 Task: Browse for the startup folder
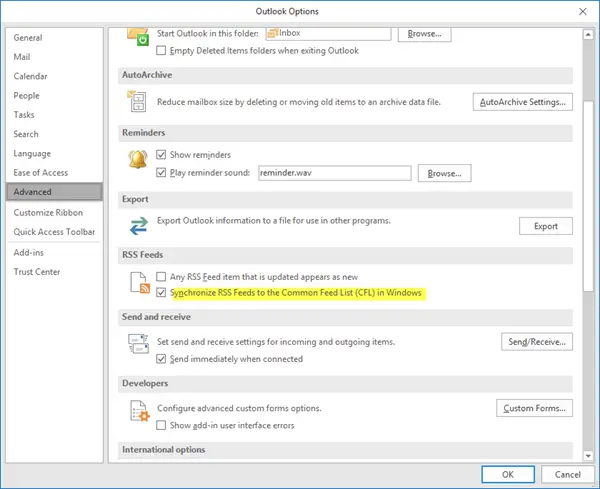(x=424, y=34)
